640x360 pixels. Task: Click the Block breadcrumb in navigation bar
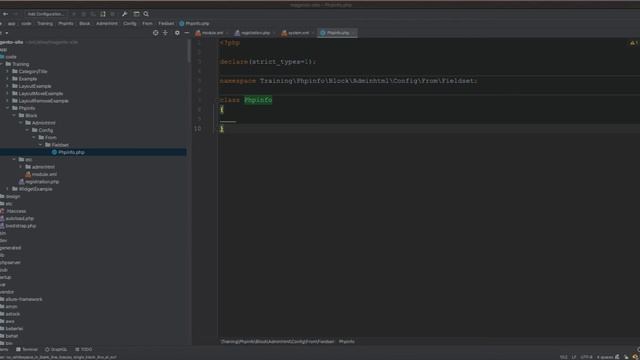coord(84,24)
